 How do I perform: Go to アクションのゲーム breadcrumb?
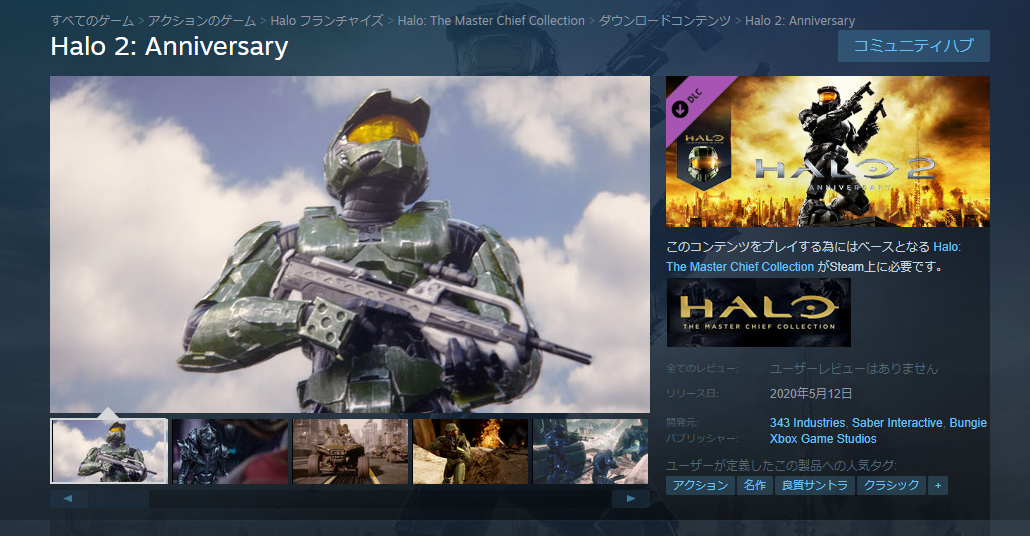[x=202, y=21]
